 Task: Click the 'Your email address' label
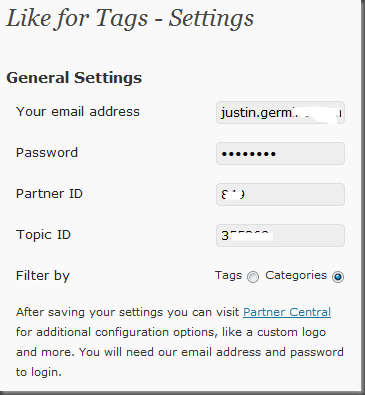coord(78,112)
